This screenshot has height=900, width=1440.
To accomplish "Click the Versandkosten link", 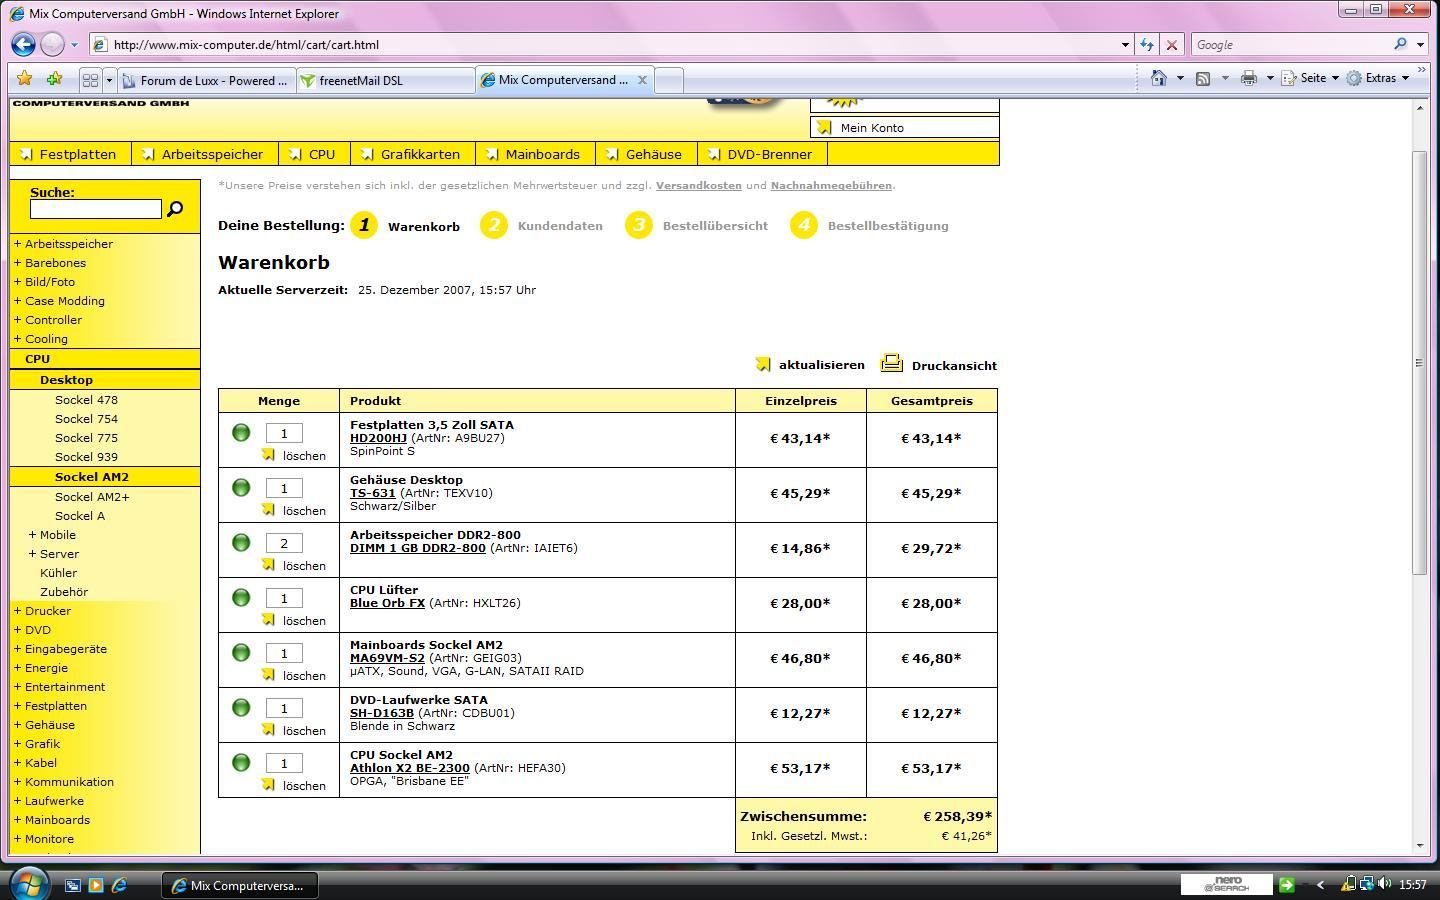I will (698, 185).
